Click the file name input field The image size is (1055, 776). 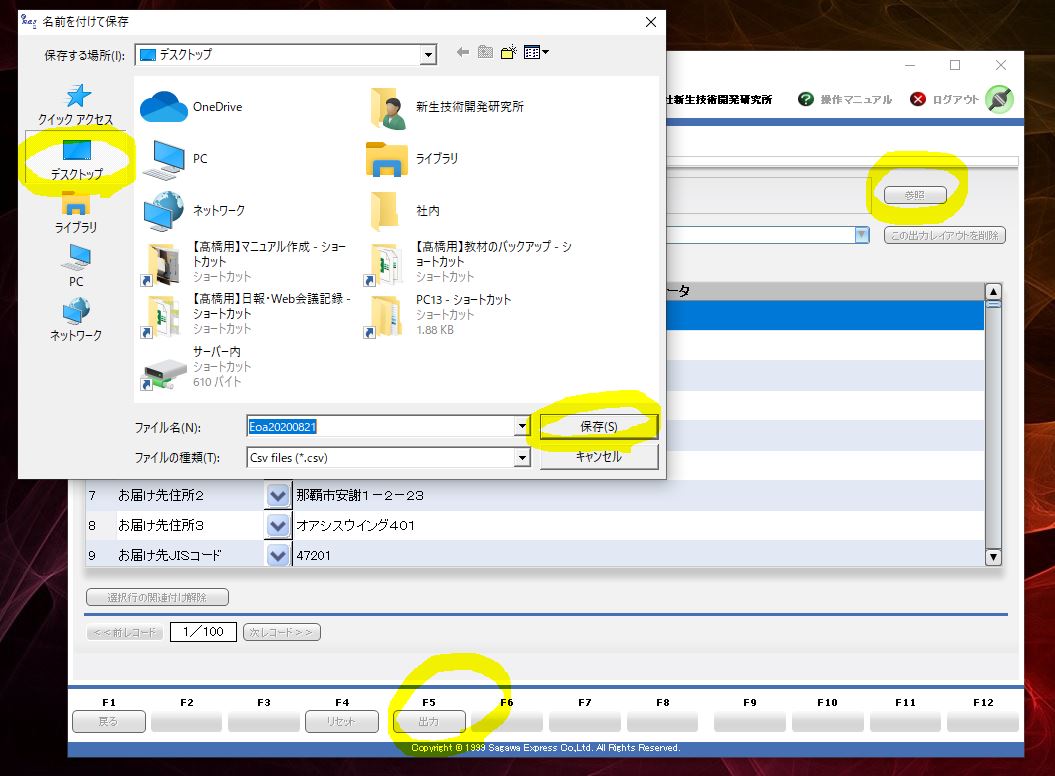380,427
